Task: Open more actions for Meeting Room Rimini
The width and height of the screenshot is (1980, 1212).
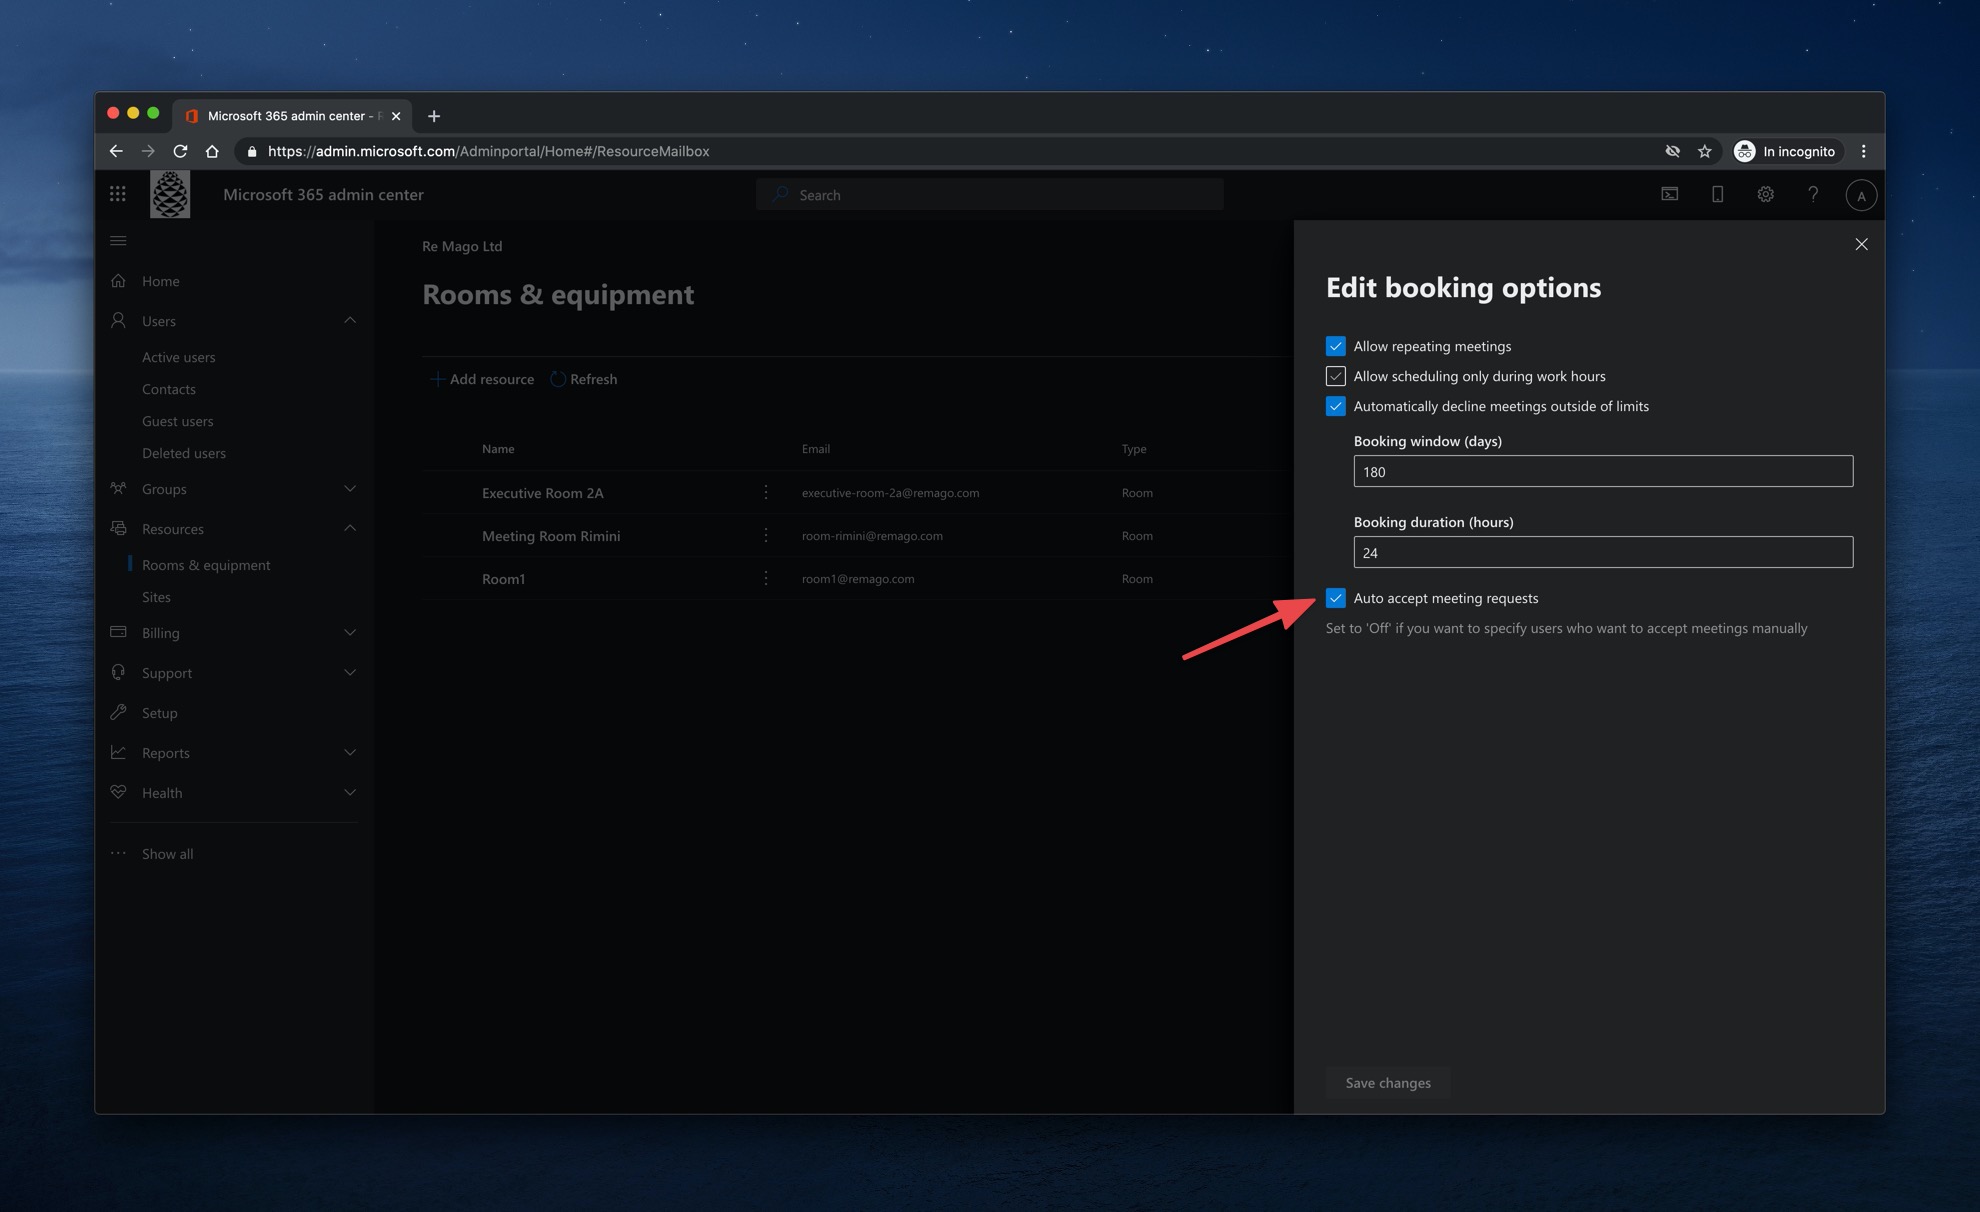Action: [766, 535]
